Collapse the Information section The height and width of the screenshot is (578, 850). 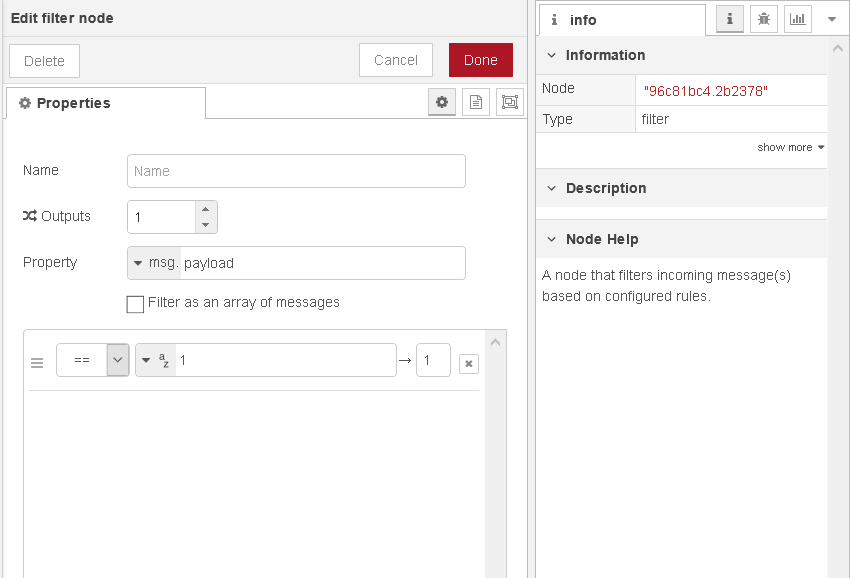coord(552,55)
